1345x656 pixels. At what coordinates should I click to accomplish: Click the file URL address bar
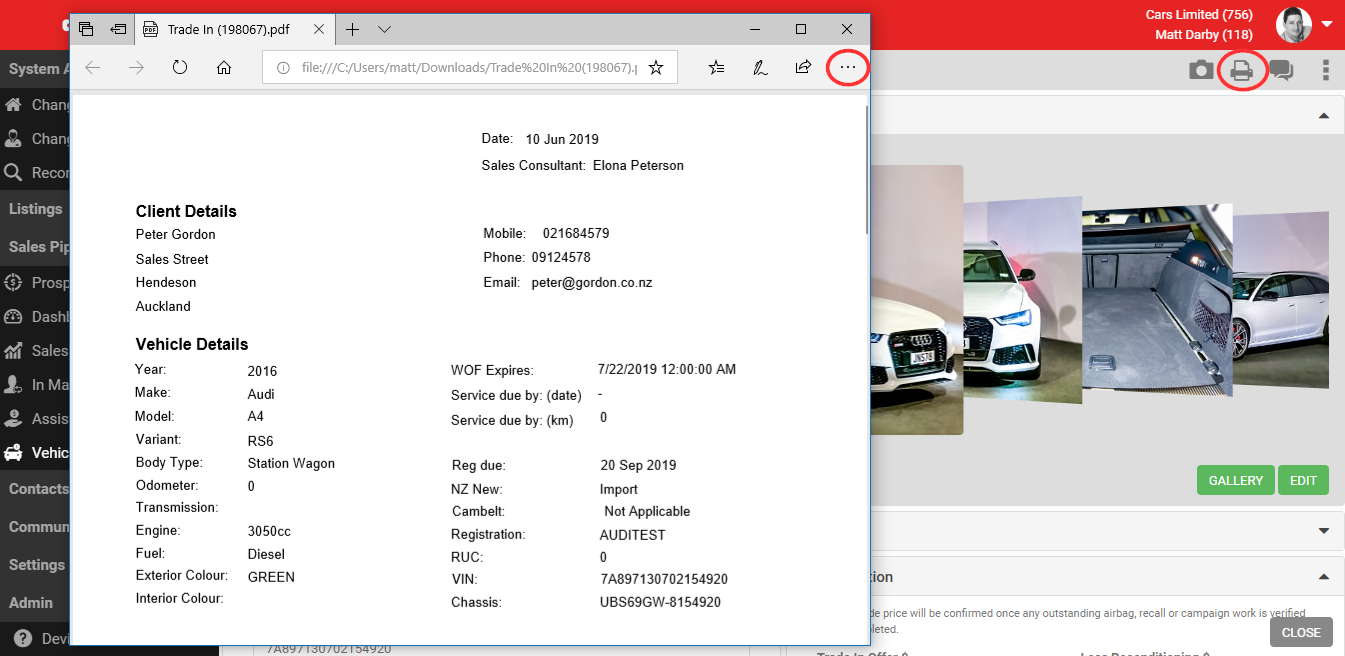470,68
